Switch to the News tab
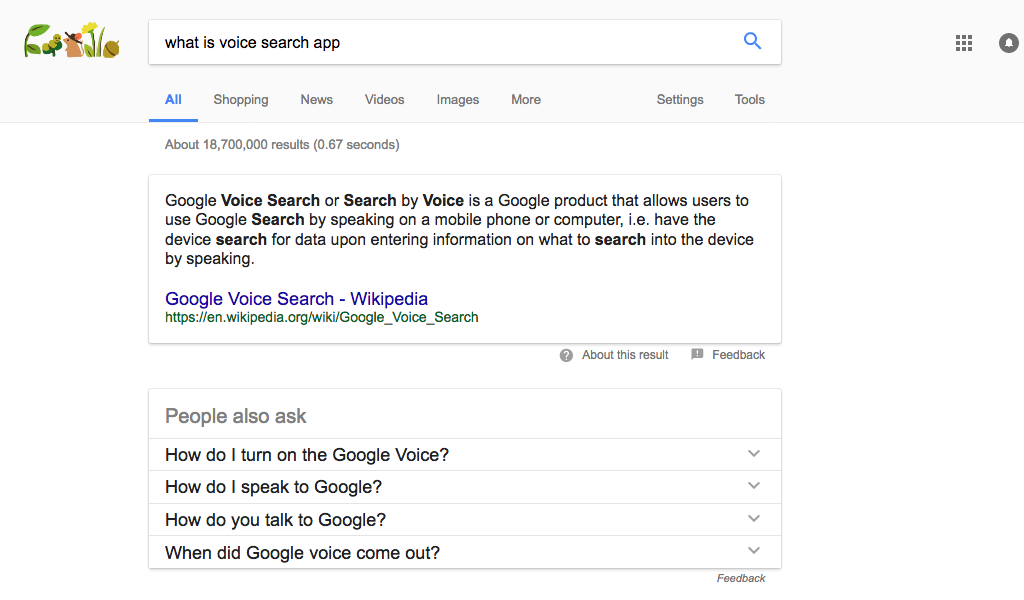 (317, 100)
